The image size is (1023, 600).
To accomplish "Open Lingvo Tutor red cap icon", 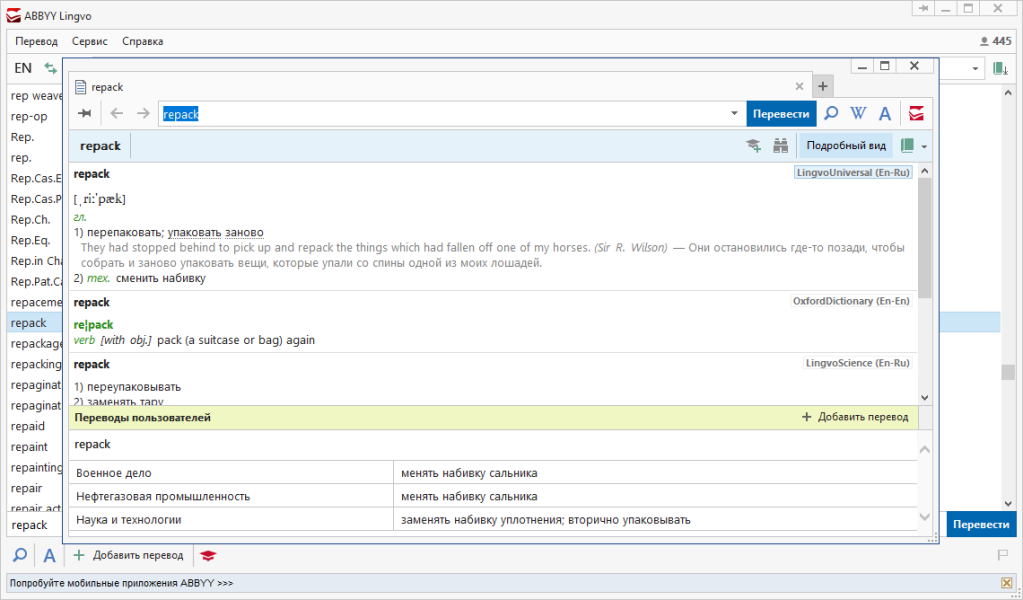I will [208, 556].
